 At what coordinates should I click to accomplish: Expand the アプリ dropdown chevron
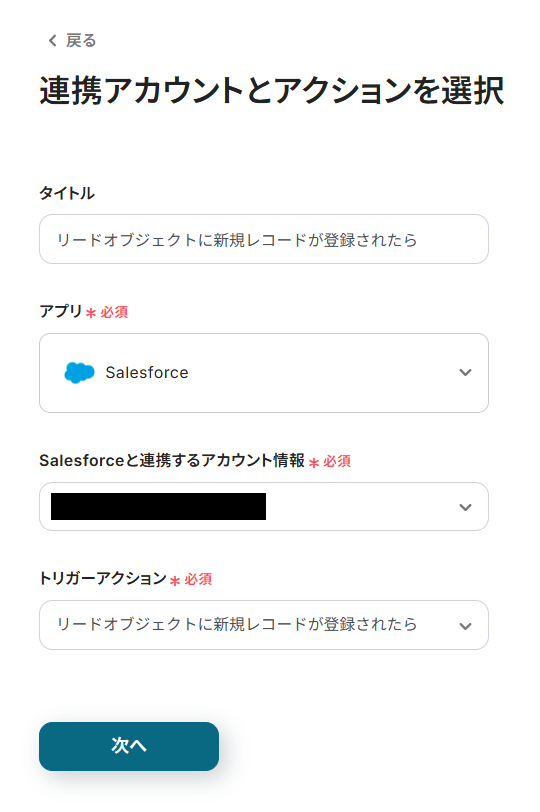tap(465, 372)
